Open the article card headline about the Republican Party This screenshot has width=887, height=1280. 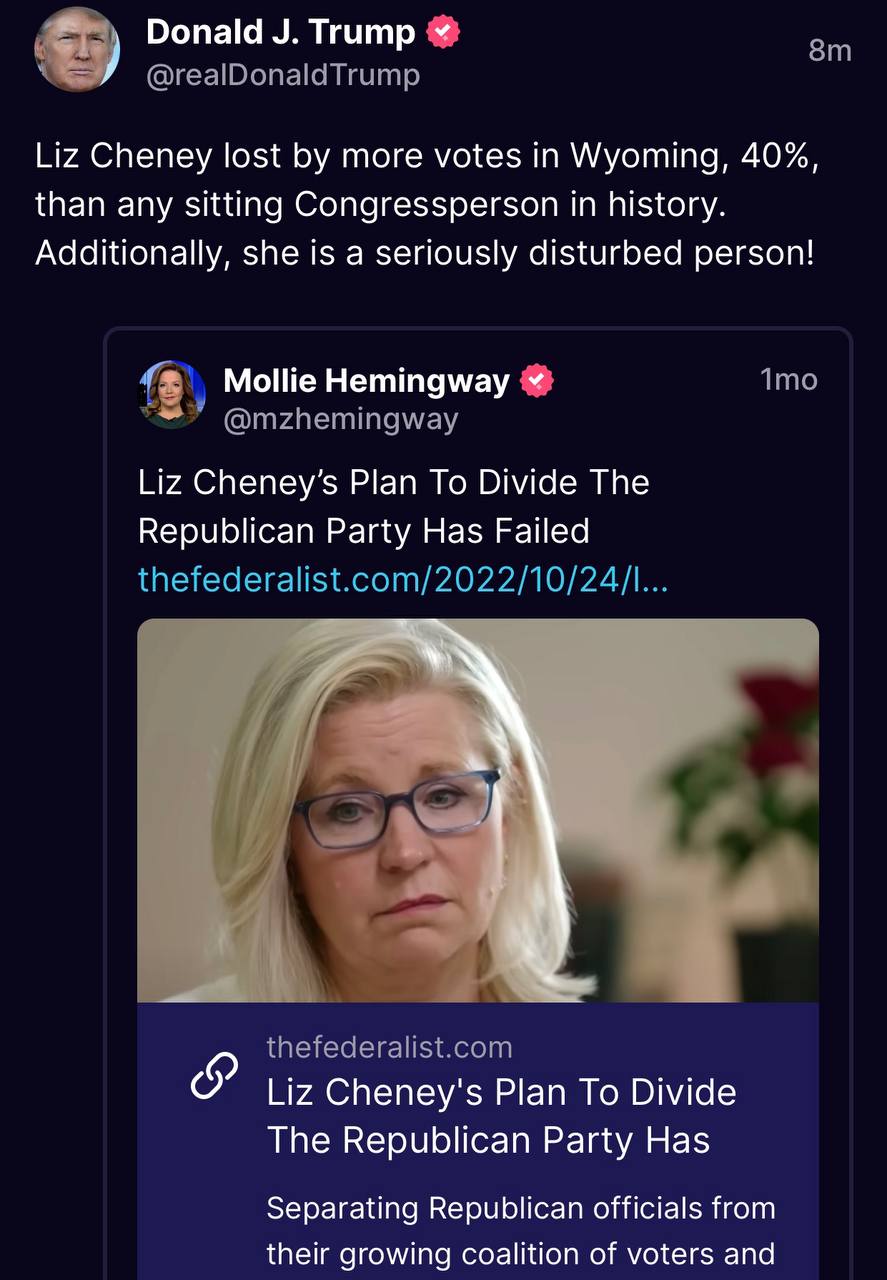(501, 1116)
